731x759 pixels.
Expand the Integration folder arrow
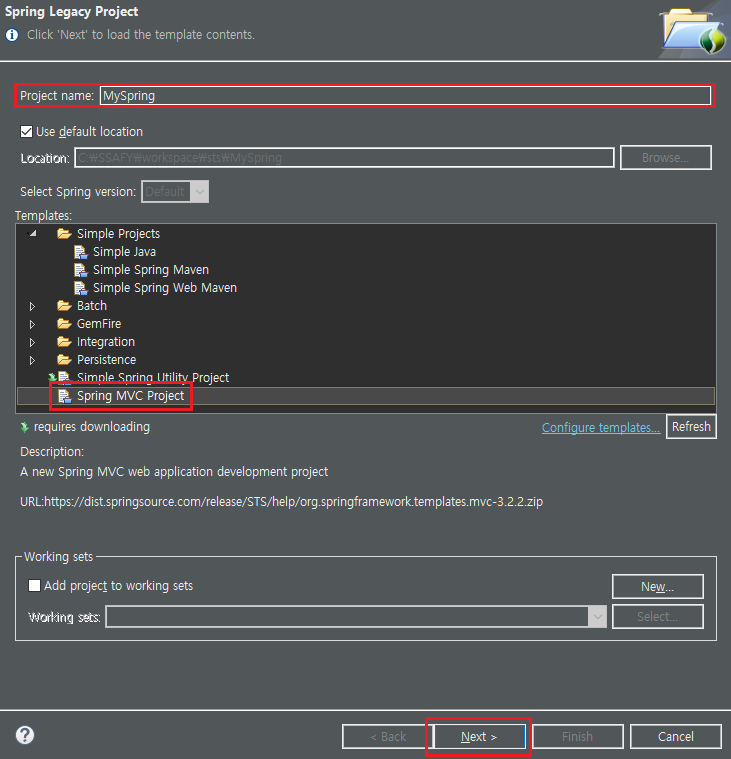tap(32, 342)
